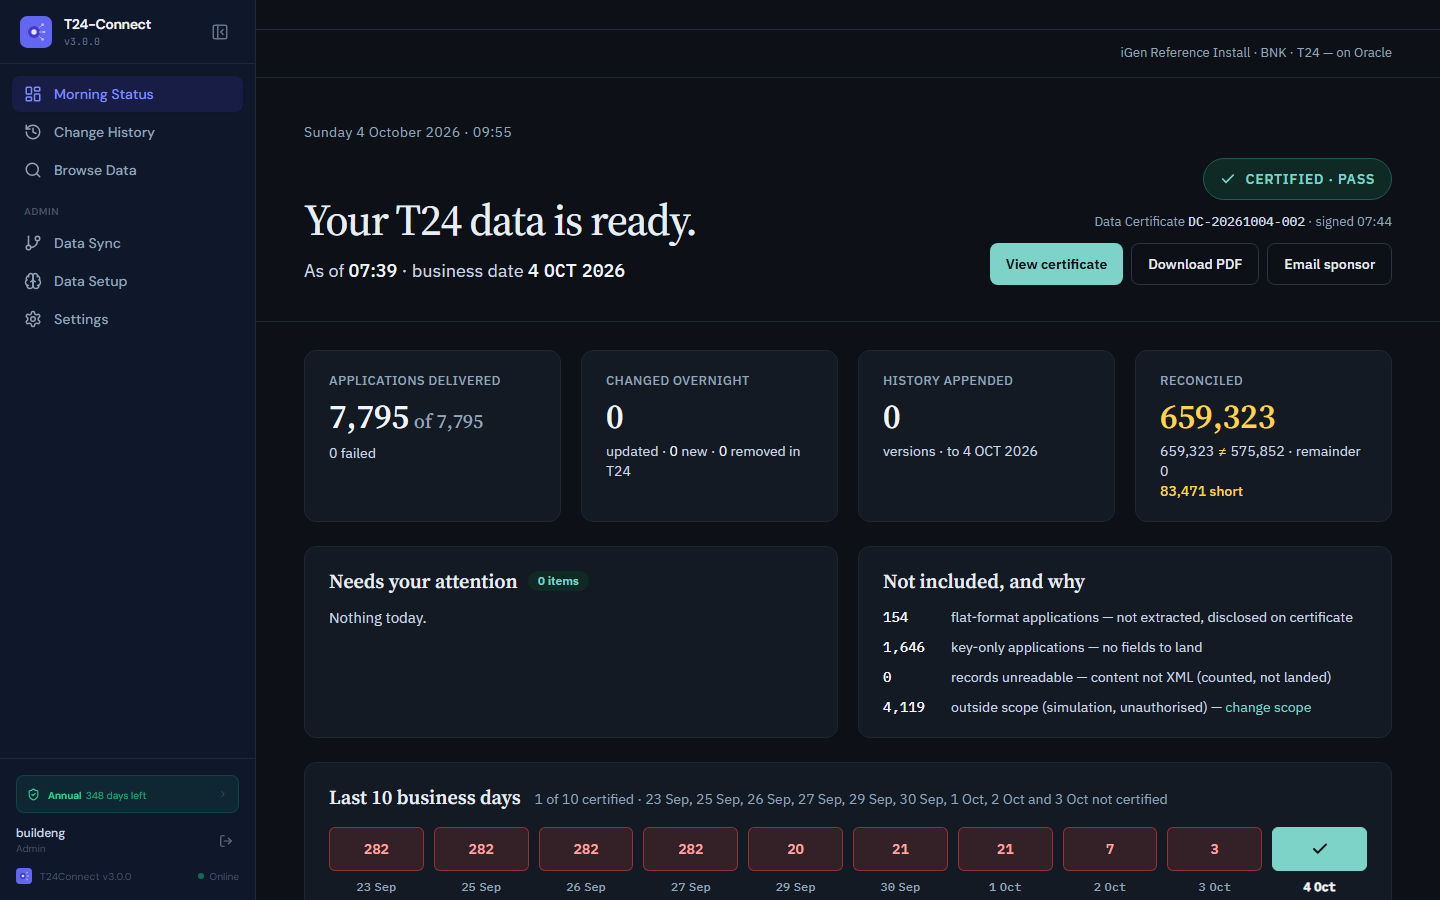1440x900 pixels.
Task: Click the small T24Connect v3.0.0 footer logo
Action: (x=24, y=876)
